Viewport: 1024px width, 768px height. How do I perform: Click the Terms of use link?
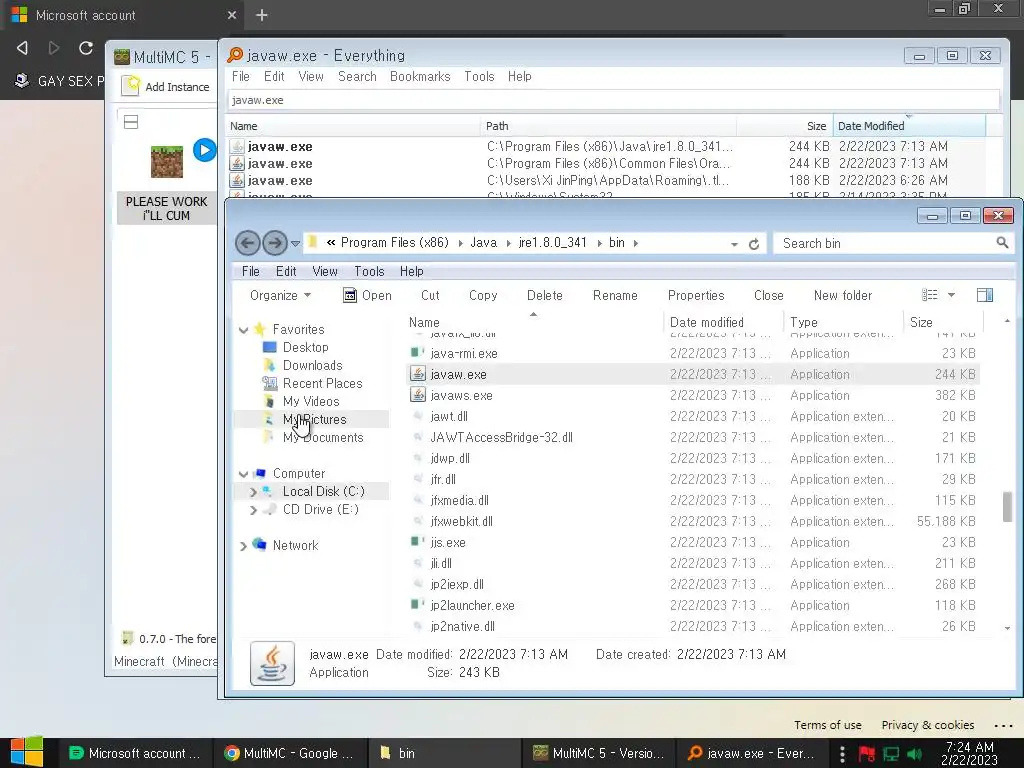827,725
